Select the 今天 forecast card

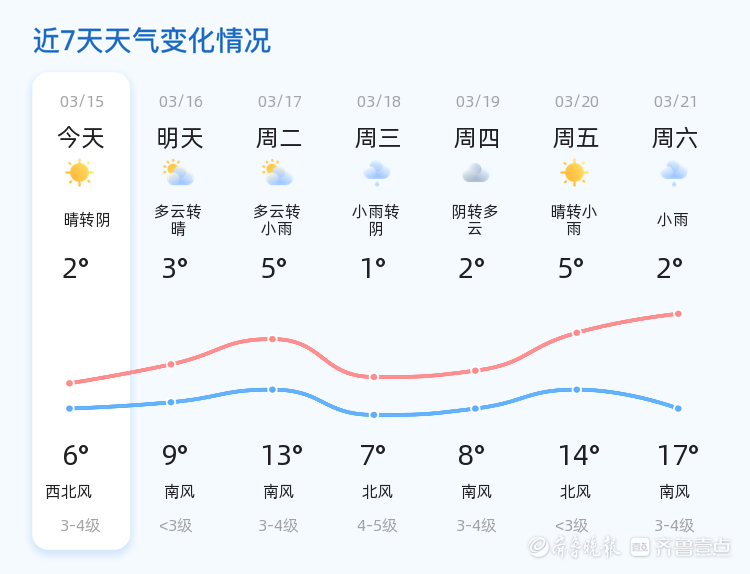tap(81, 310)
